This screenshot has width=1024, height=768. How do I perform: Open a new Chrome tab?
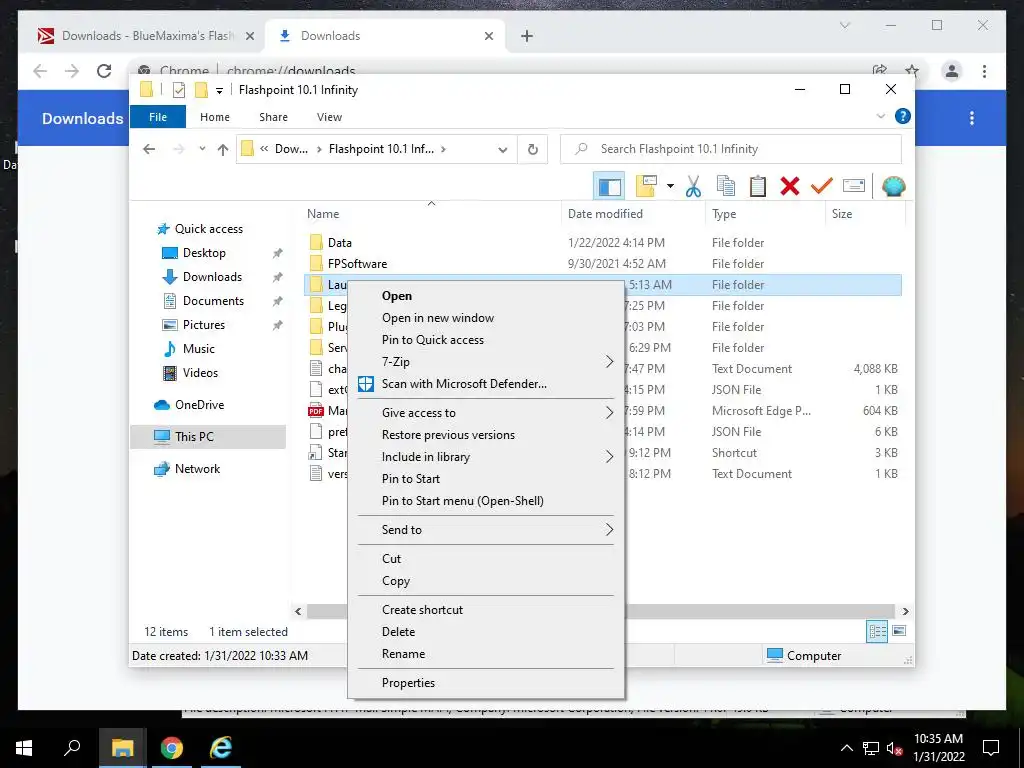[527, 37]
